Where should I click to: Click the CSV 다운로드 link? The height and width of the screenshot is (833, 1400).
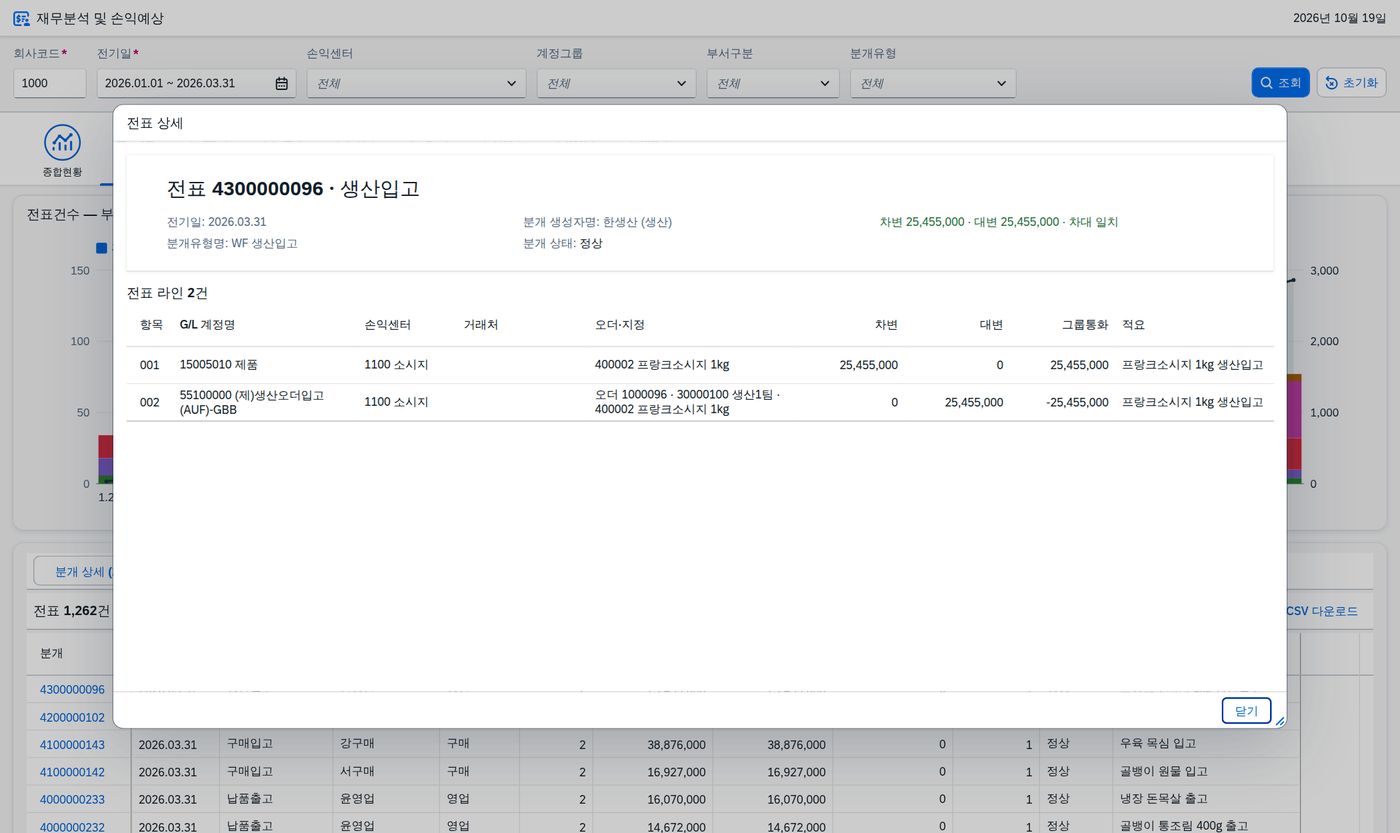1321,611
